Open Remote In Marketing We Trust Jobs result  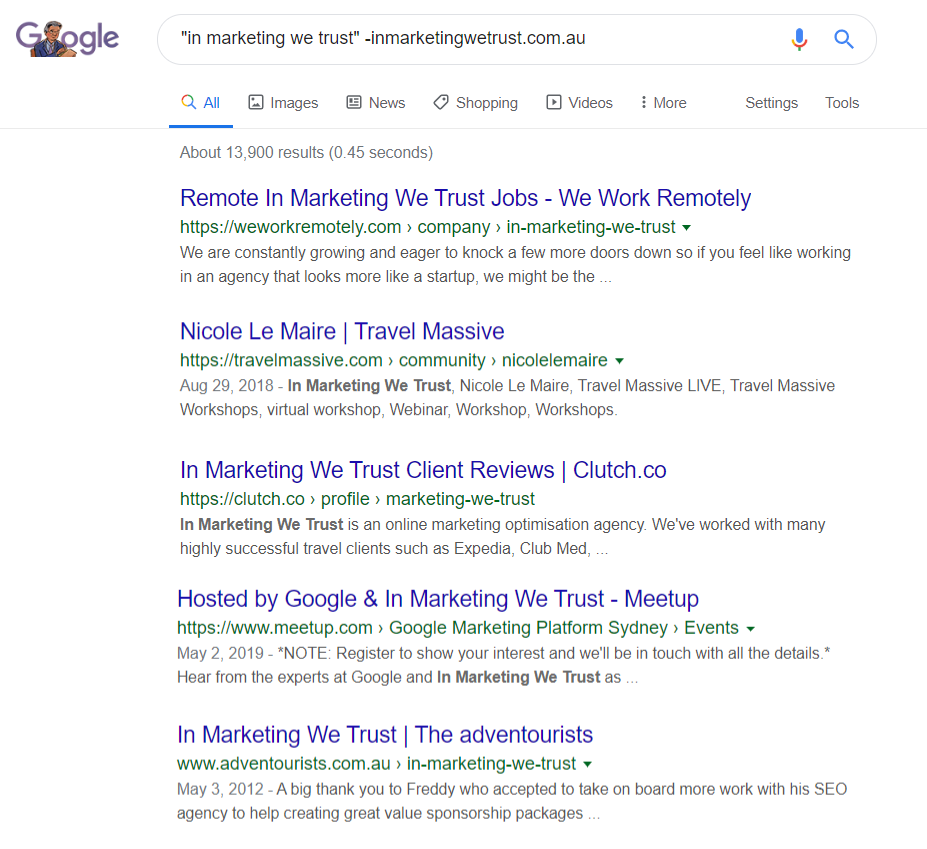(465, 198)
